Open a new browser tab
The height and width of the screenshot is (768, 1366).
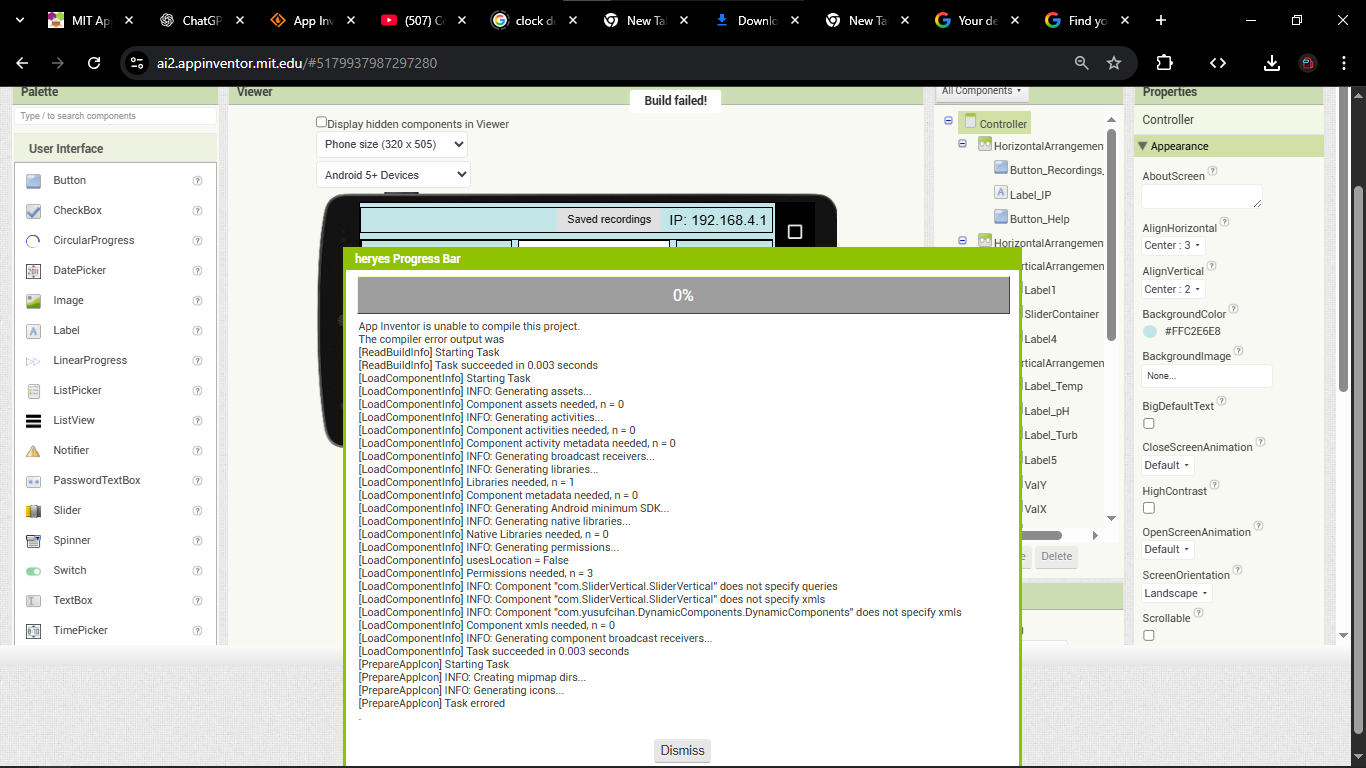[x=1161, y=20]
